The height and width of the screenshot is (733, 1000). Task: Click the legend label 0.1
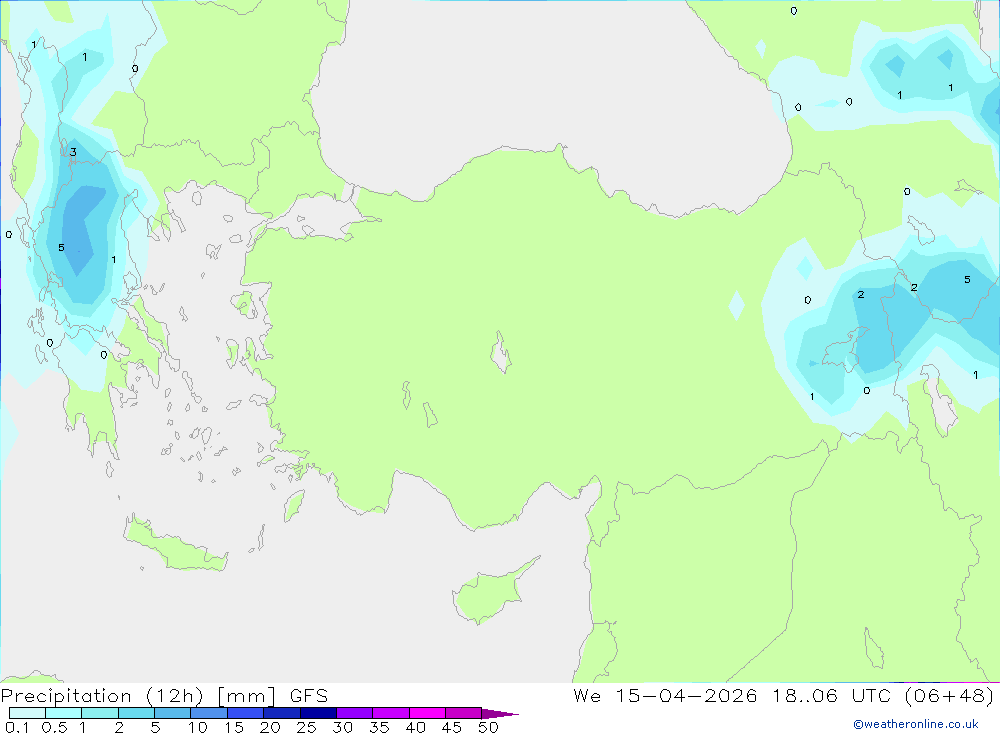(17, 727)
